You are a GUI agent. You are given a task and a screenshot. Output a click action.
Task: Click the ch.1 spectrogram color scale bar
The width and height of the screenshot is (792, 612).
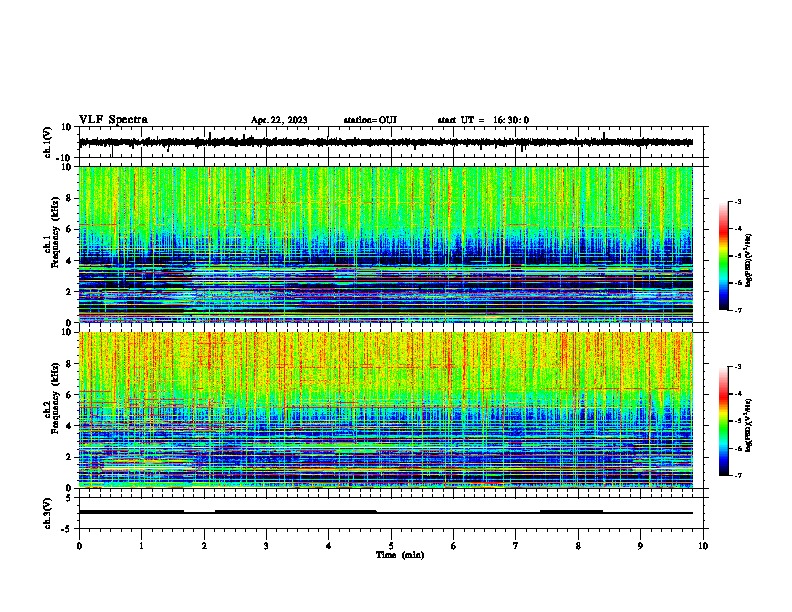[x=724, y=256]
